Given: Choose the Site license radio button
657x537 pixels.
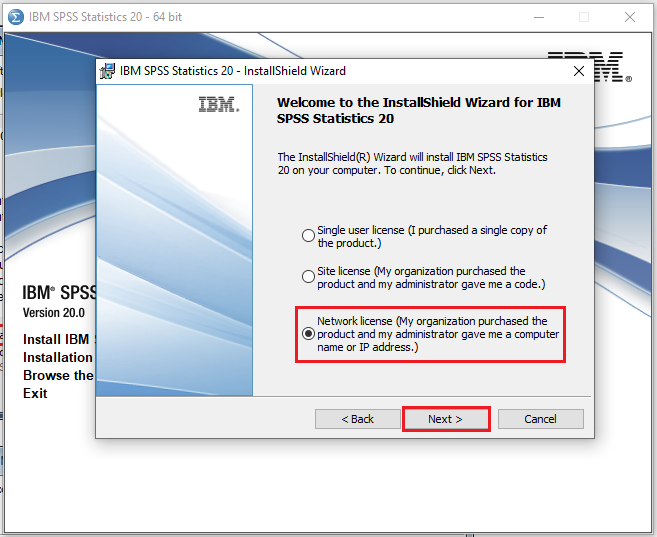Looking at the screenshot, I should tap(308, 277).
